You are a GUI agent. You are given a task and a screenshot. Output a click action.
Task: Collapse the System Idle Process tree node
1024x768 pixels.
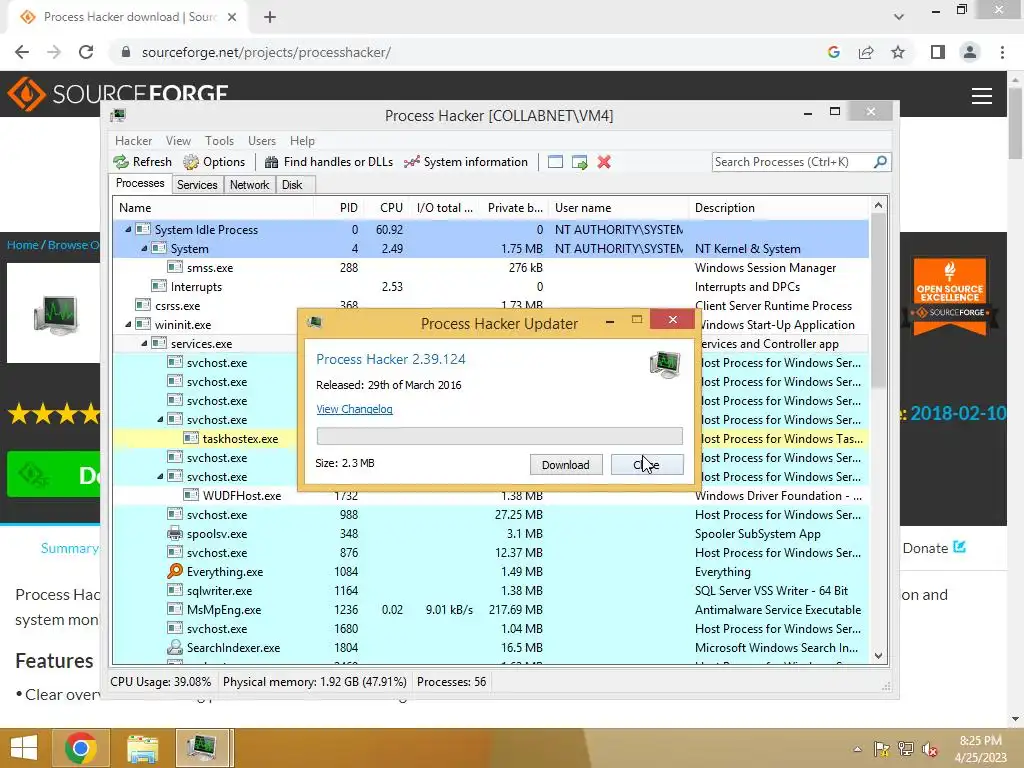click(x=128, y=229)
